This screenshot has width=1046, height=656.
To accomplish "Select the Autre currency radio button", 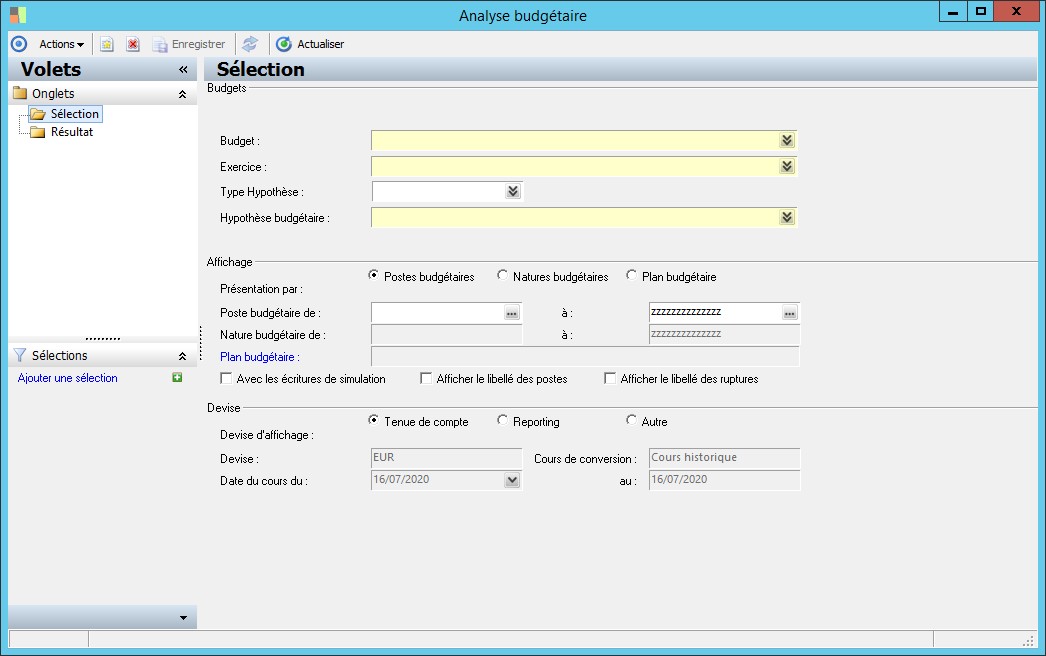I will click(631, 420).
